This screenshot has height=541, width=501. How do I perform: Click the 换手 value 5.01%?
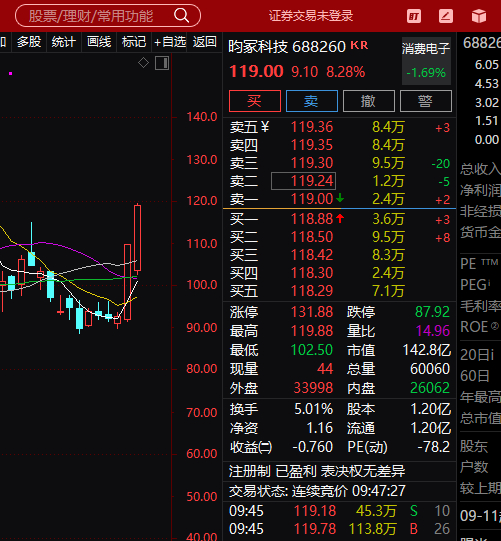314,409
